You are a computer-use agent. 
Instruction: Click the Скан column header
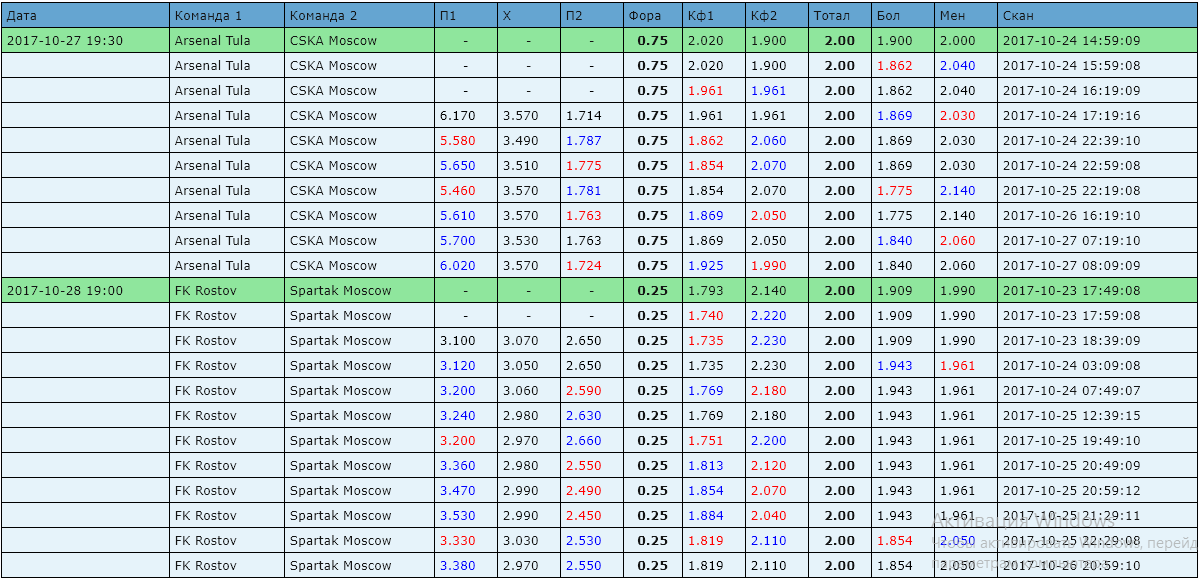[x=1018, y=16]
